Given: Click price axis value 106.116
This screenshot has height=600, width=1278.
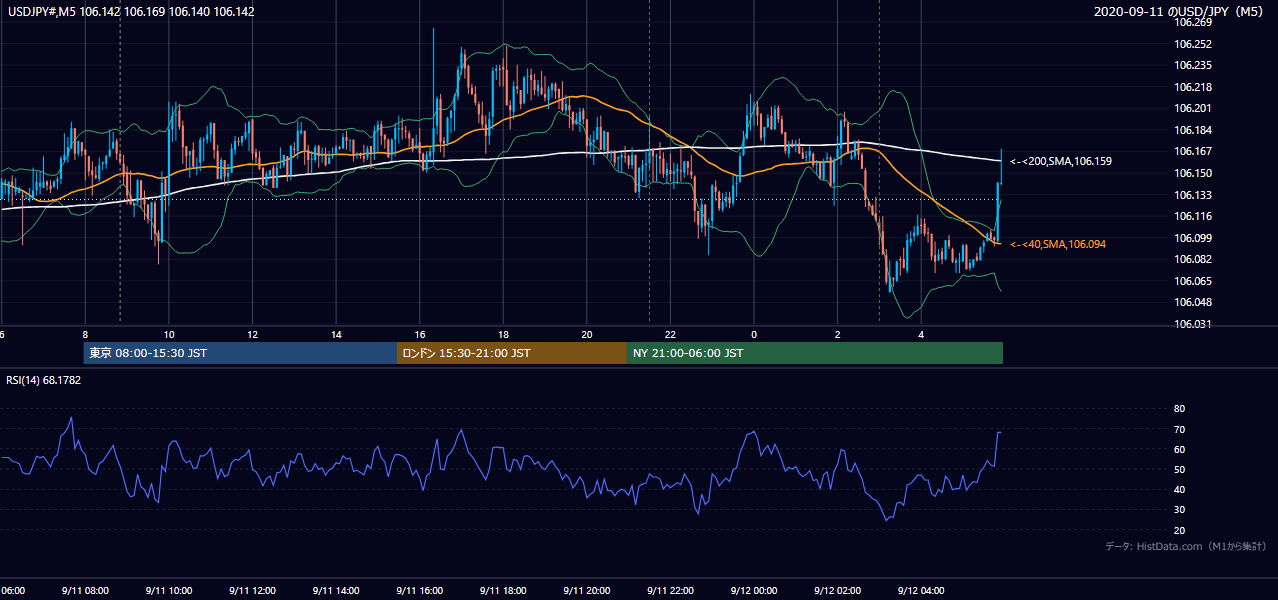Looking at the screenshot, I should point(1194,216).
